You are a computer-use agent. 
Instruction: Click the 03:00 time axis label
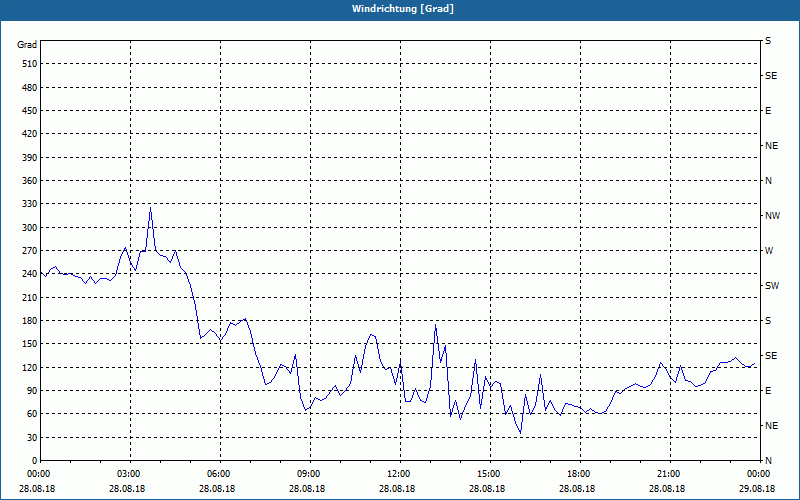(x=129, y=474)
